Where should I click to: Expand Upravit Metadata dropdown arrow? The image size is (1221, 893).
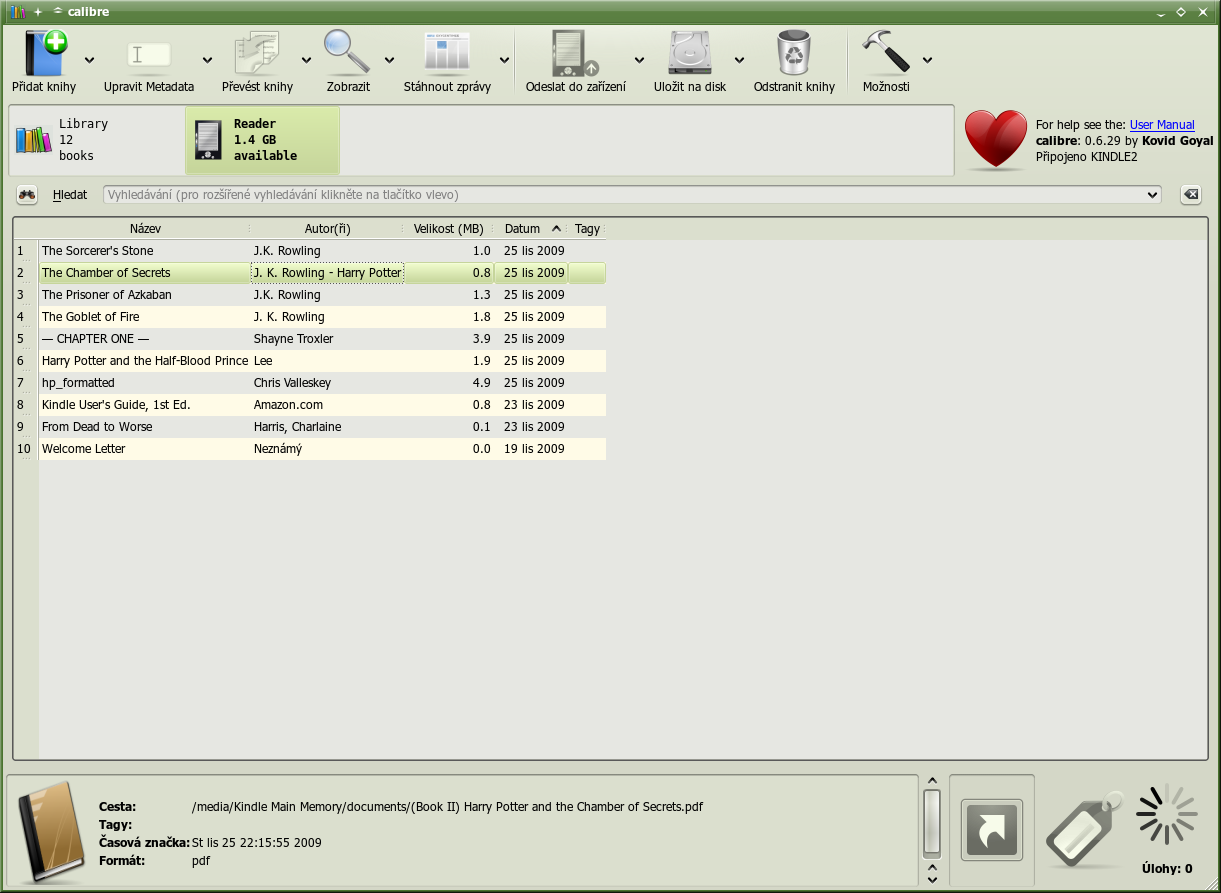[x=208, y=60]
